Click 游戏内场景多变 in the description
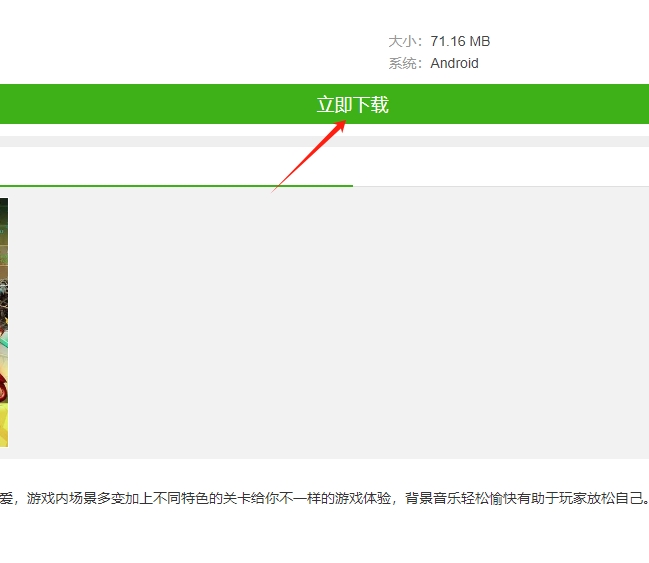Viewport: 649px width, 563px height. tap(73, 497)
